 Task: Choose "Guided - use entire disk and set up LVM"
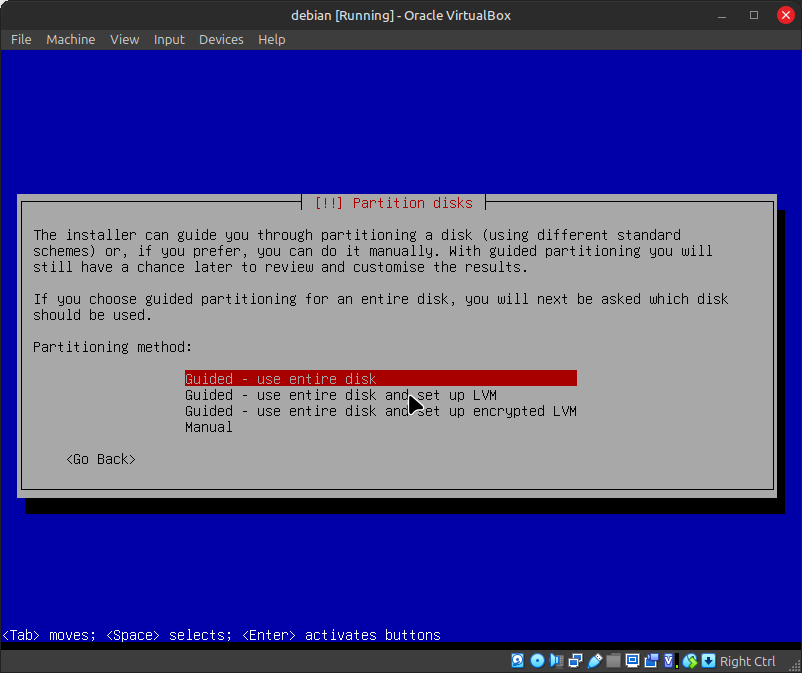(340, 395)
